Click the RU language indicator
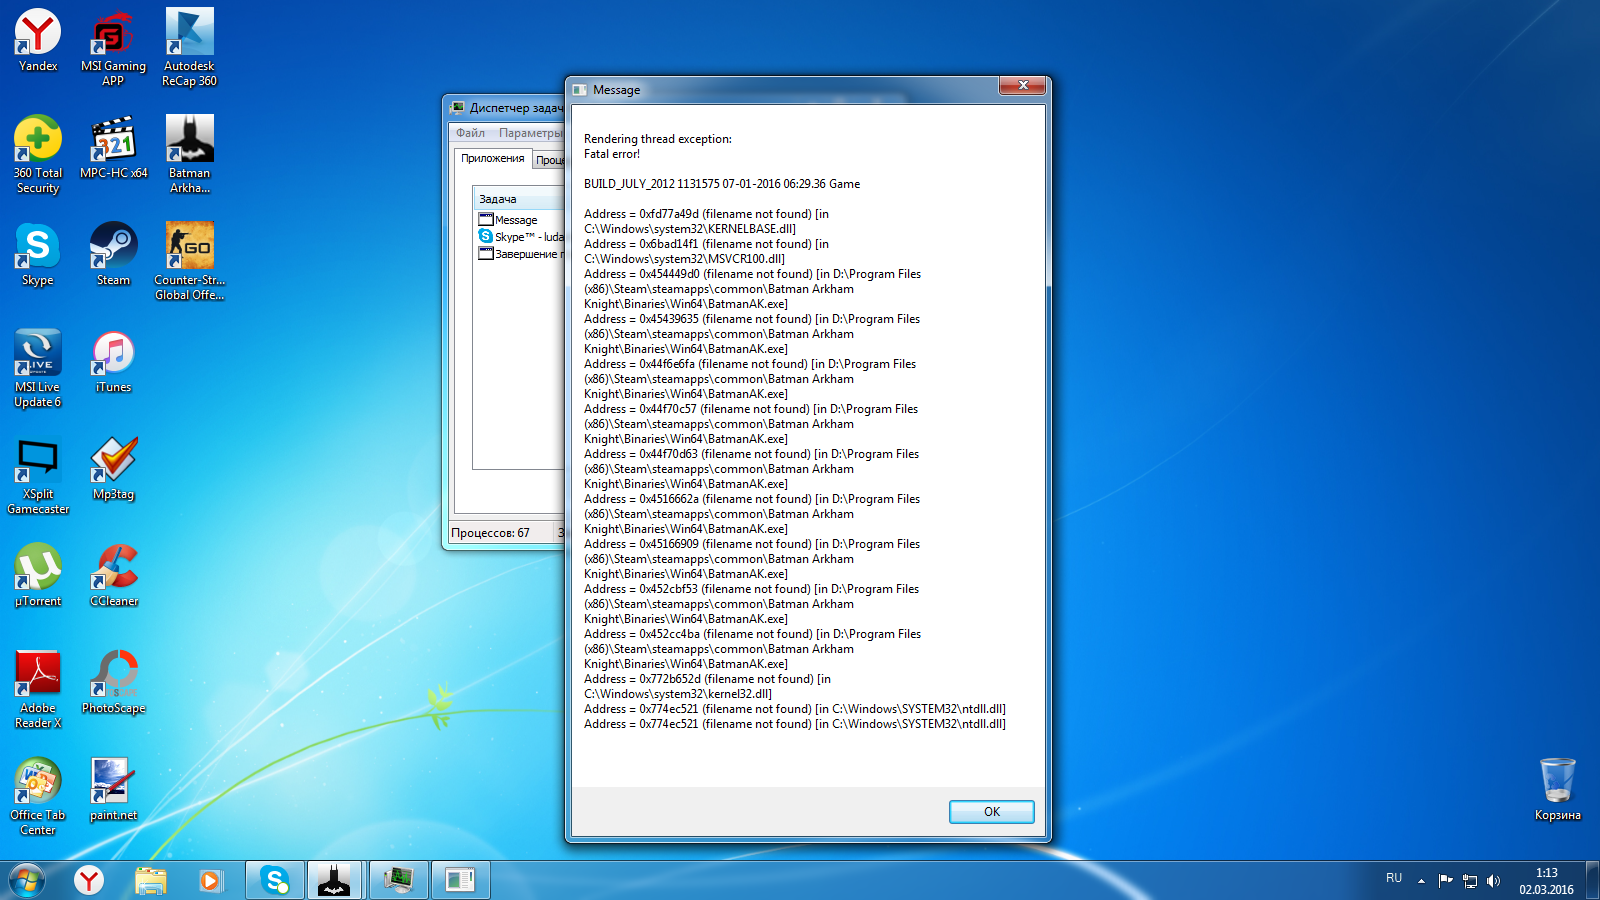1600x900 pixels. point(1394,878)
